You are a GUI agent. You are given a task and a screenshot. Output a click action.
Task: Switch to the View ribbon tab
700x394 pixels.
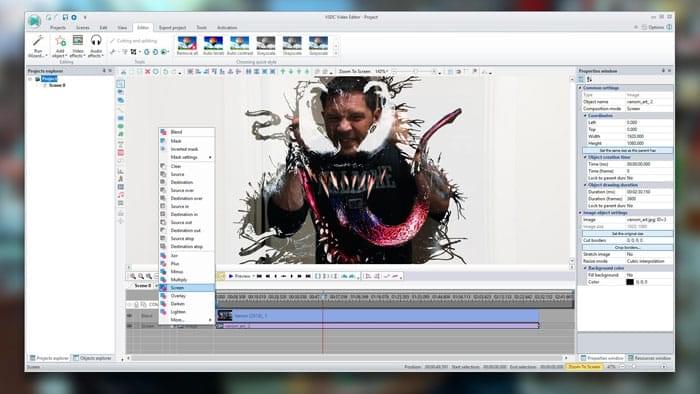(122, 28)
